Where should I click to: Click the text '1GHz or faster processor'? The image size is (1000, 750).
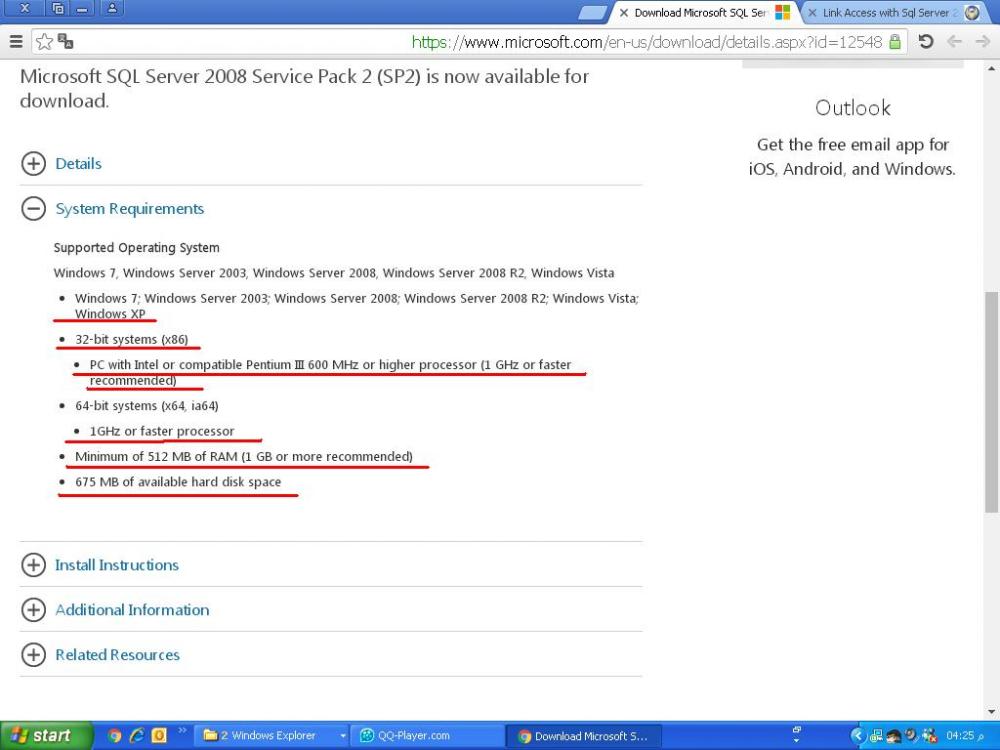coord(162,432)
